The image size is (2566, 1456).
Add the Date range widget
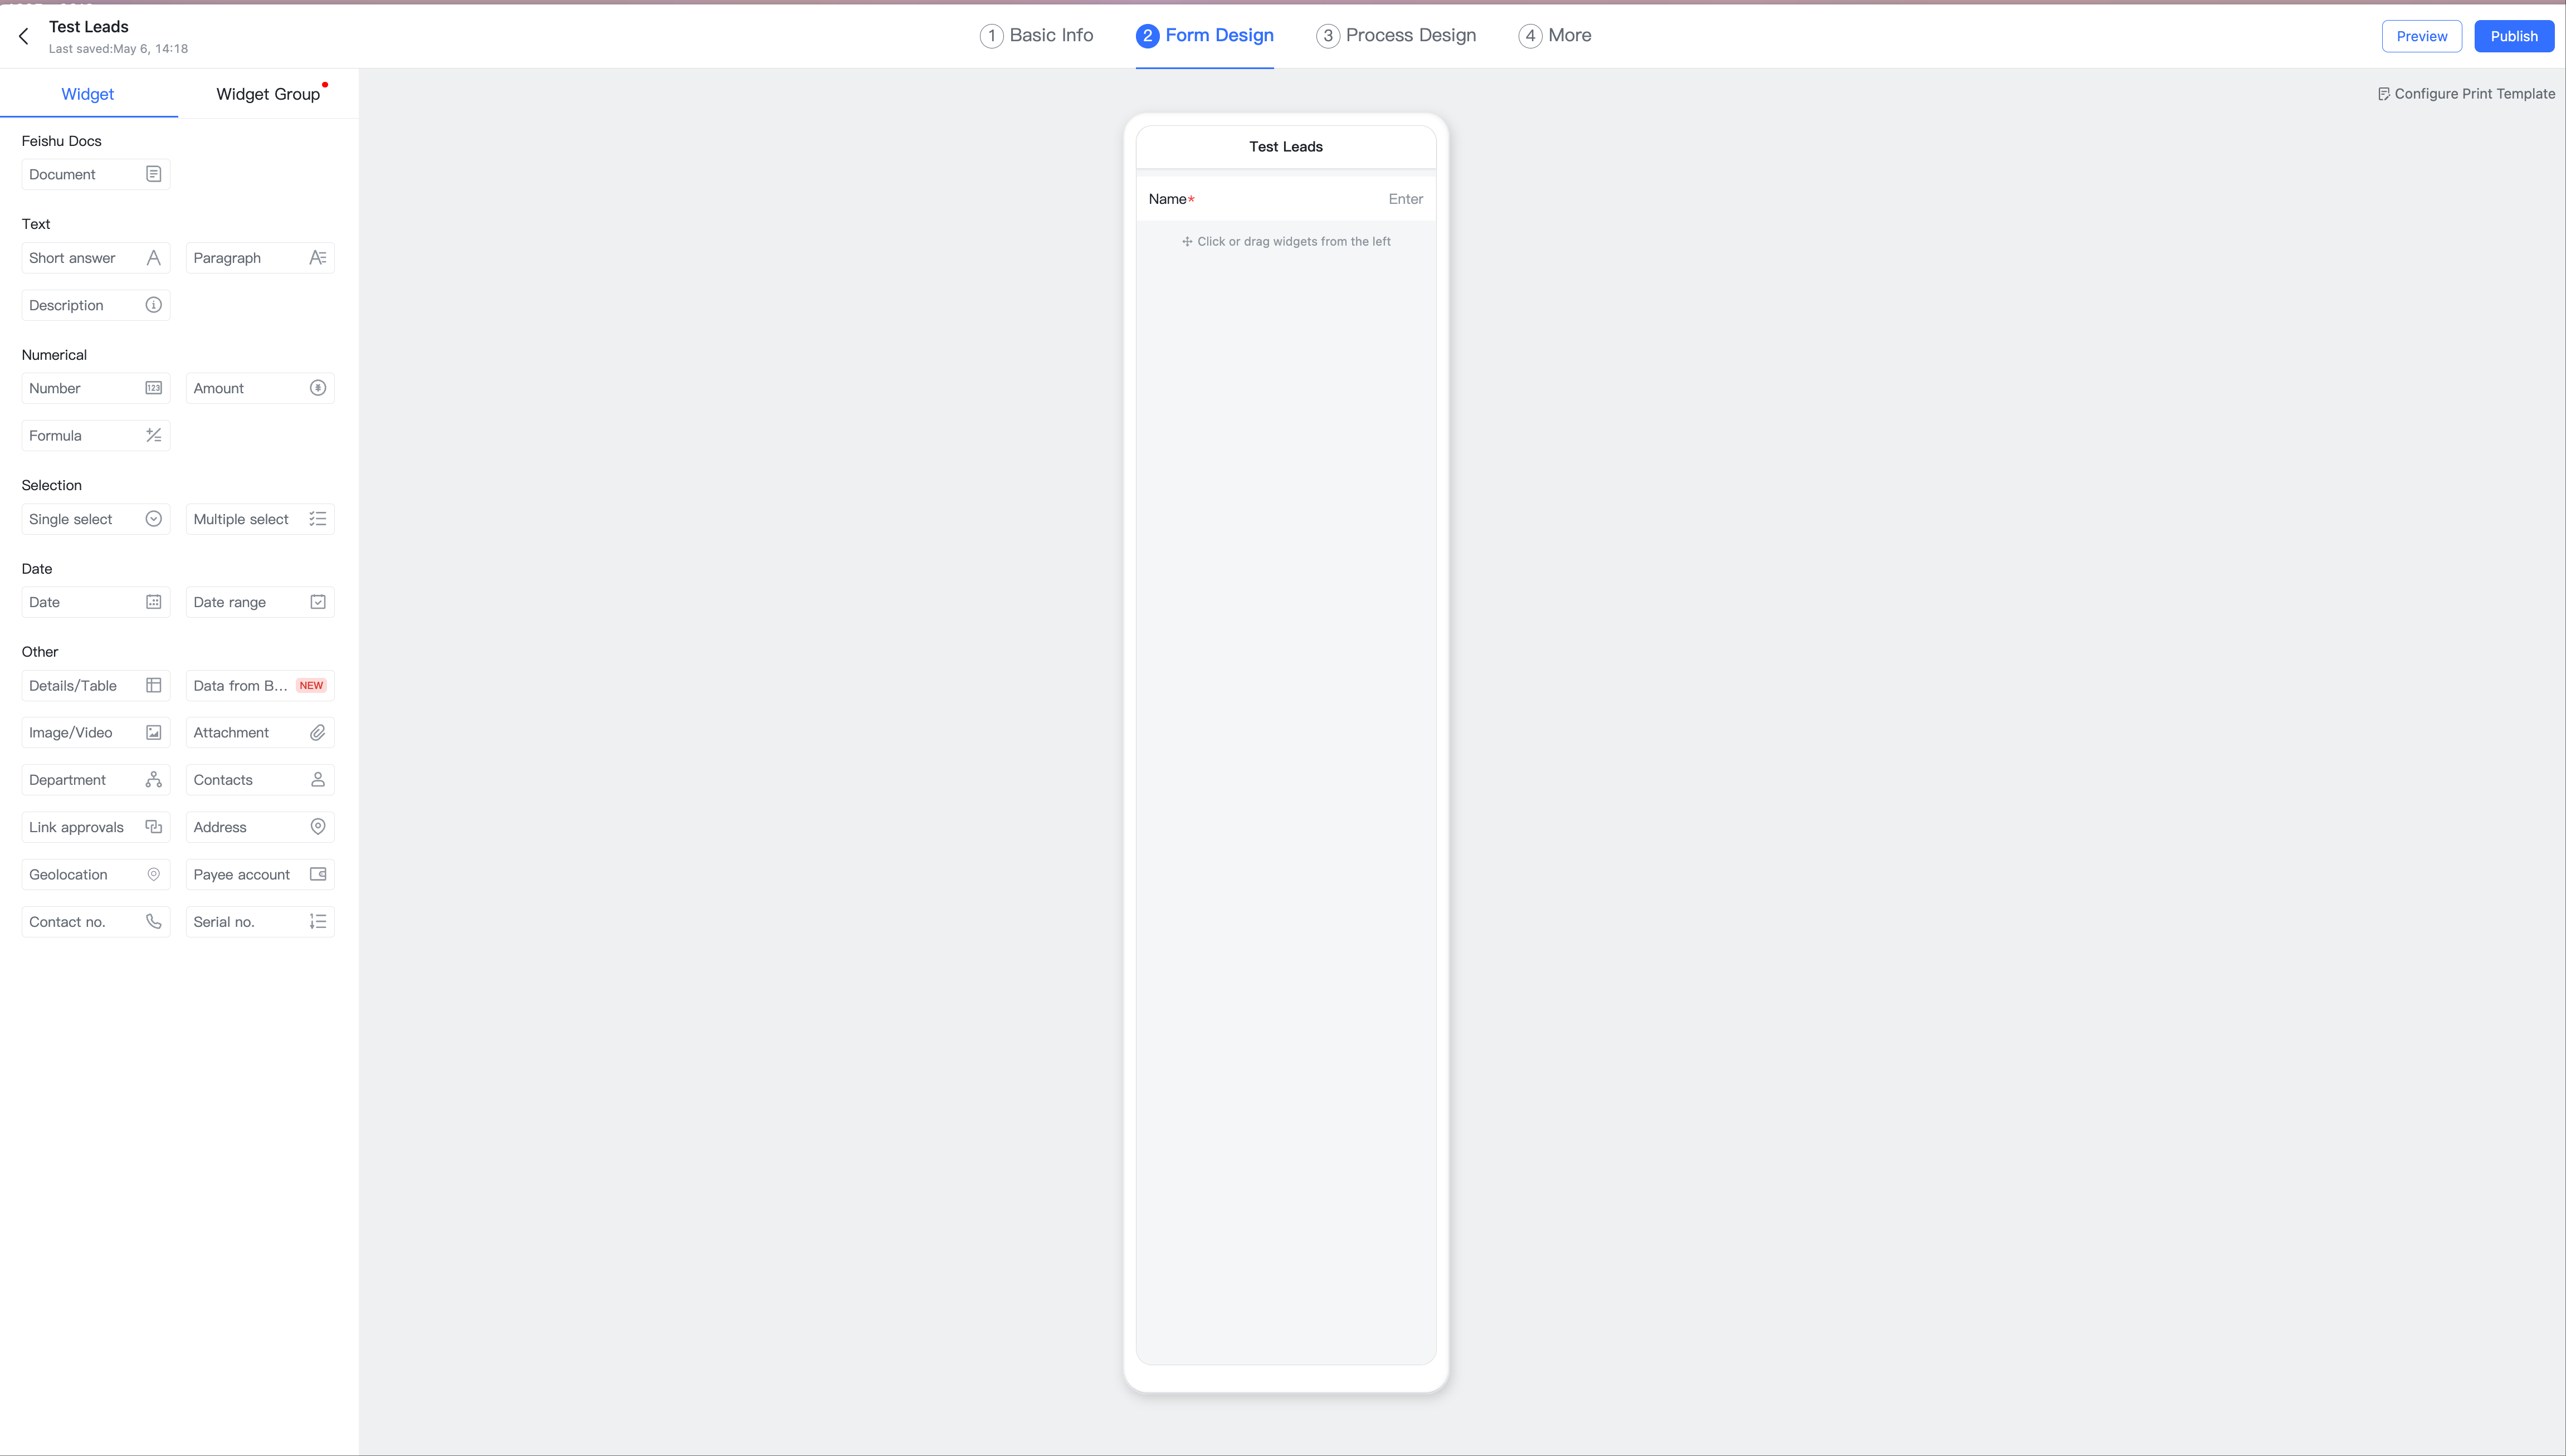point(259,602)
